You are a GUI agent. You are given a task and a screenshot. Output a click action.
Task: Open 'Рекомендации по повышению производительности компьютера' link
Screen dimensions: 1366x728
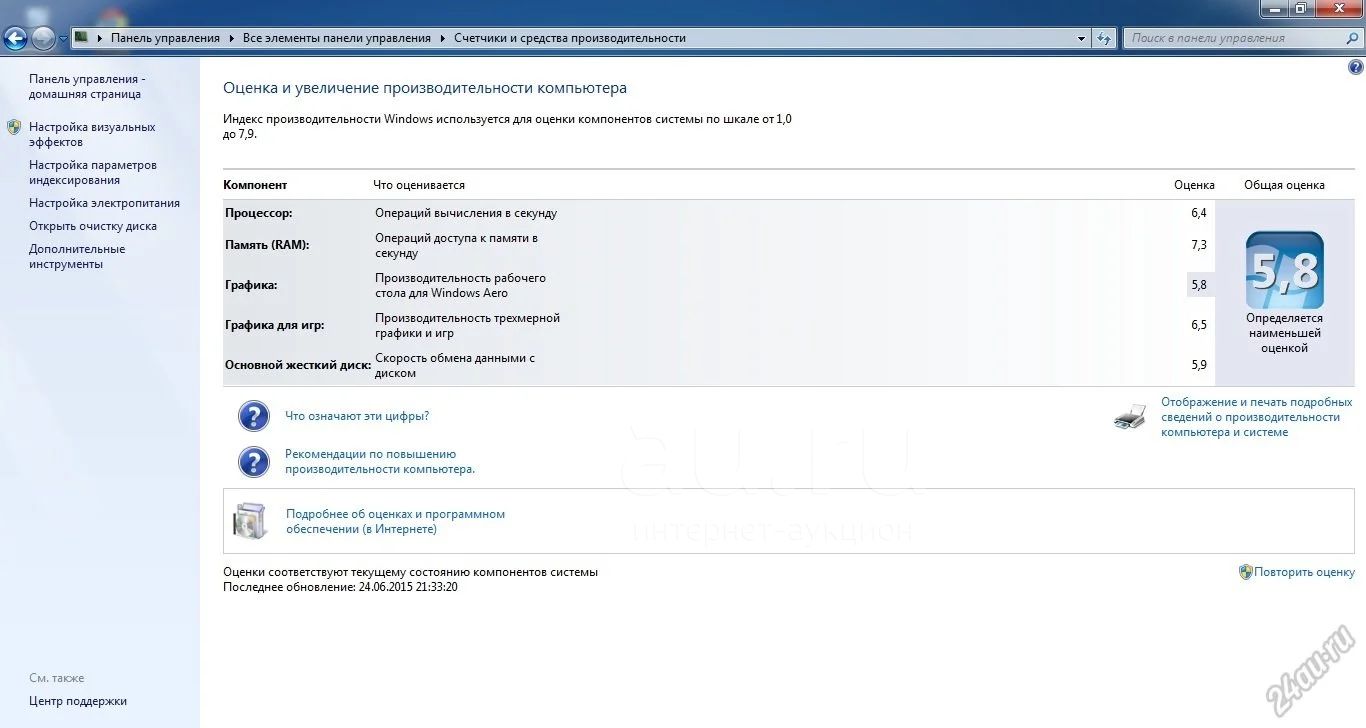tap(380, 461)
